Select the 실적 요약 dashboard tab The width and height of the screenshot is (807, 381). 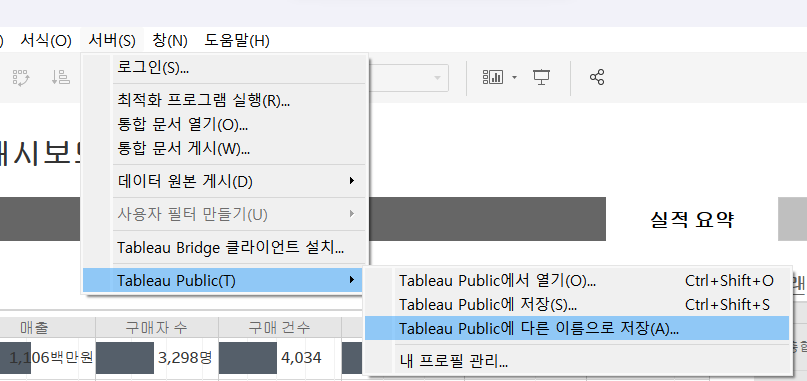(692, 219)
